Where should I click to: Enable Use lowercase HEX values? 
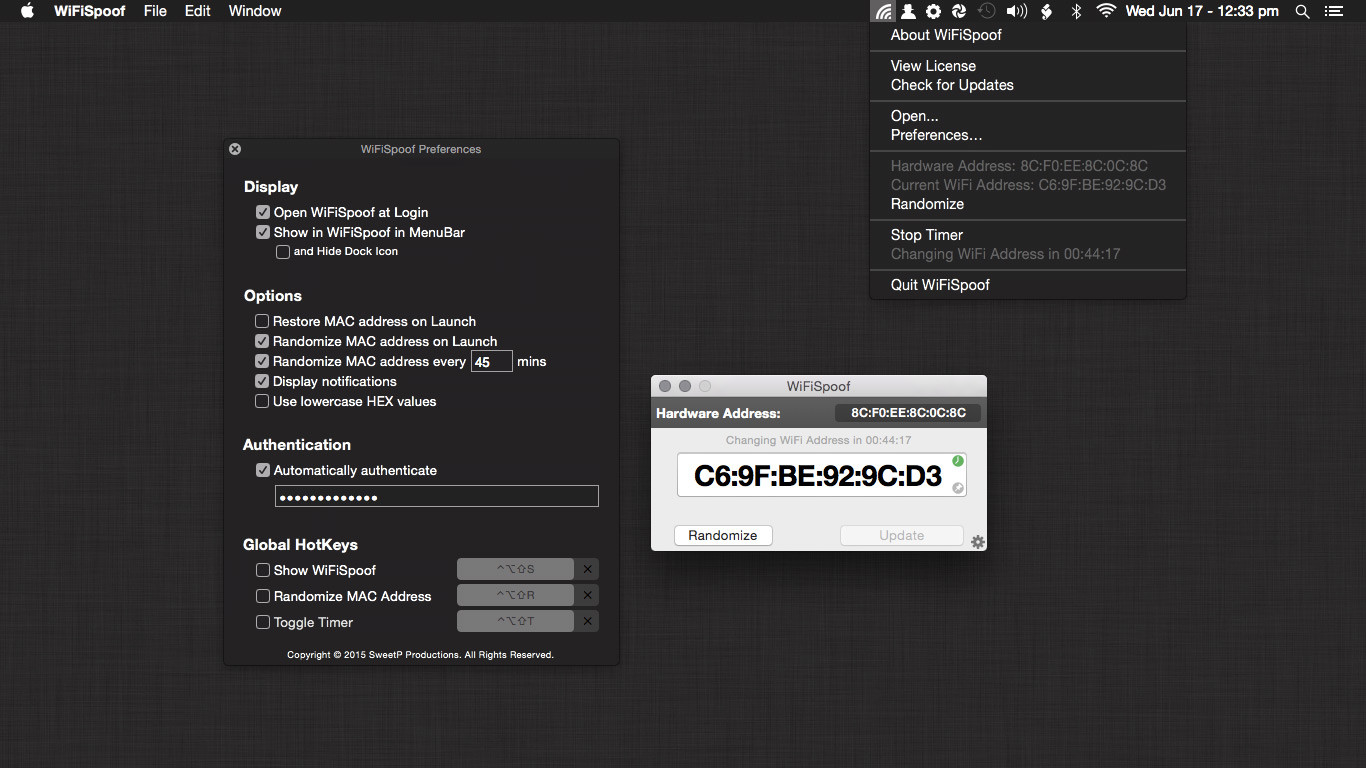coord(262,401)
